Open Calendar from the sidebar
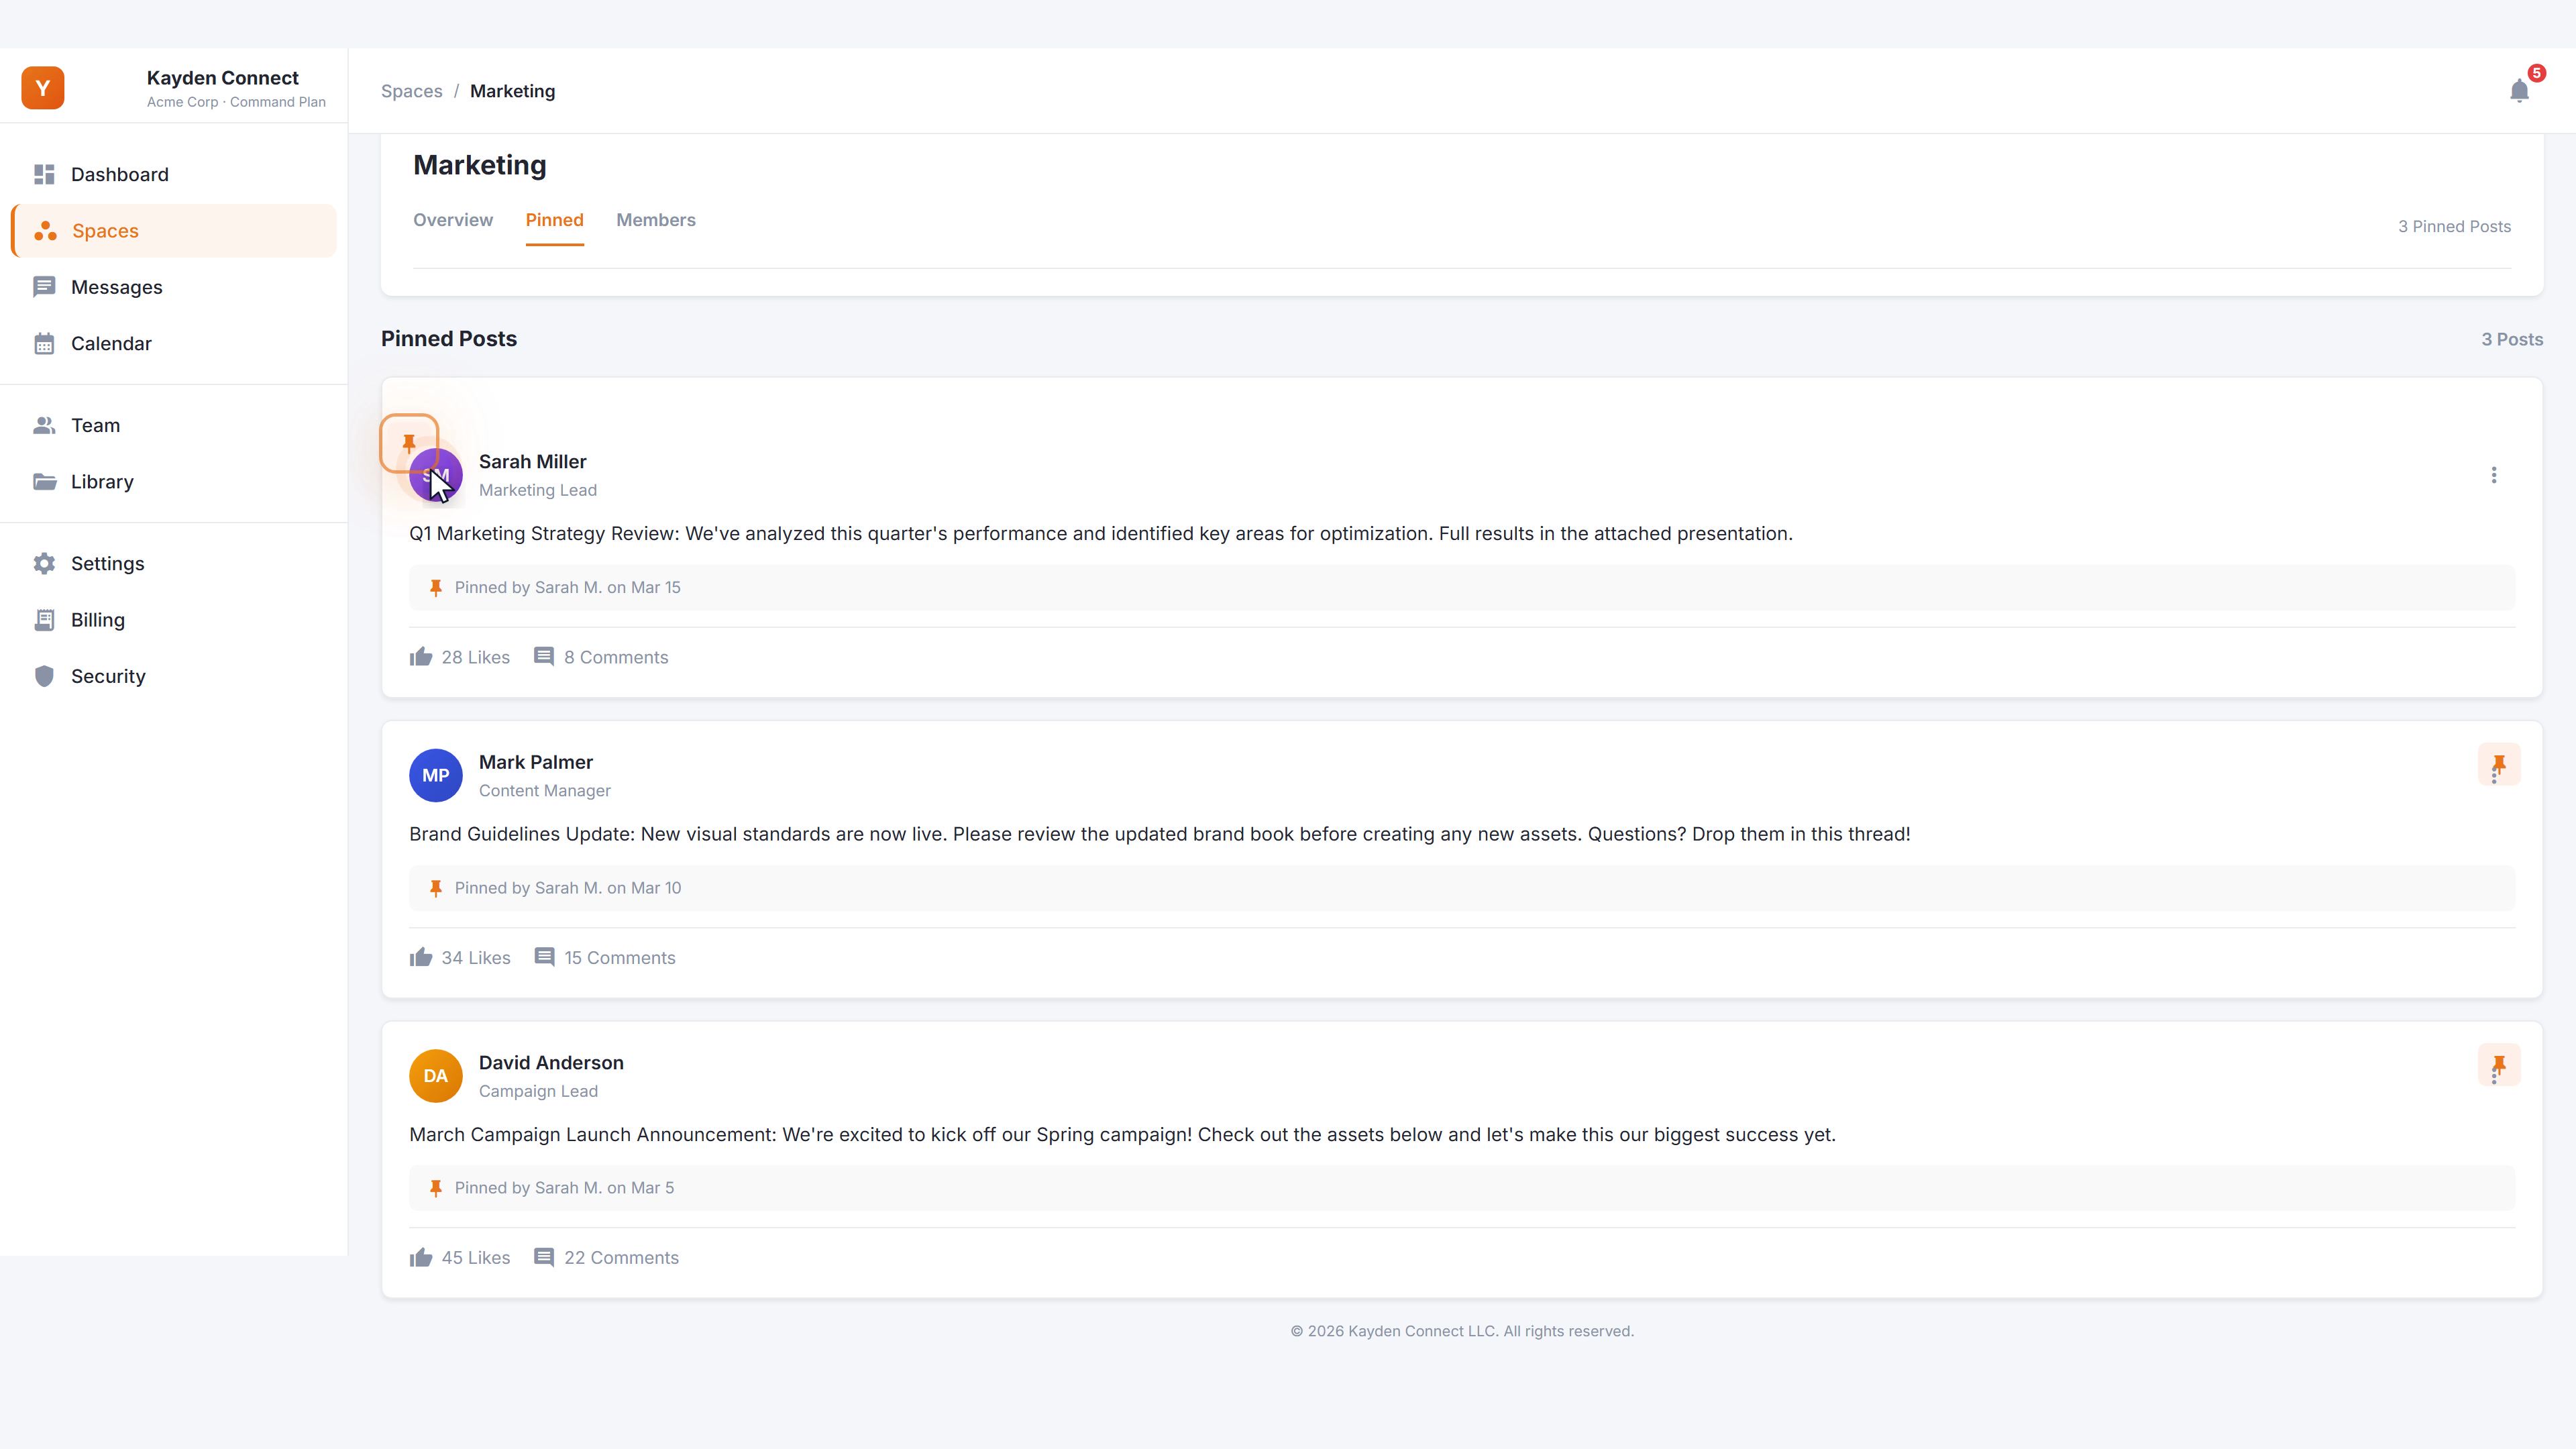The image size is (2576, 1449). click(x=174, y=344)
